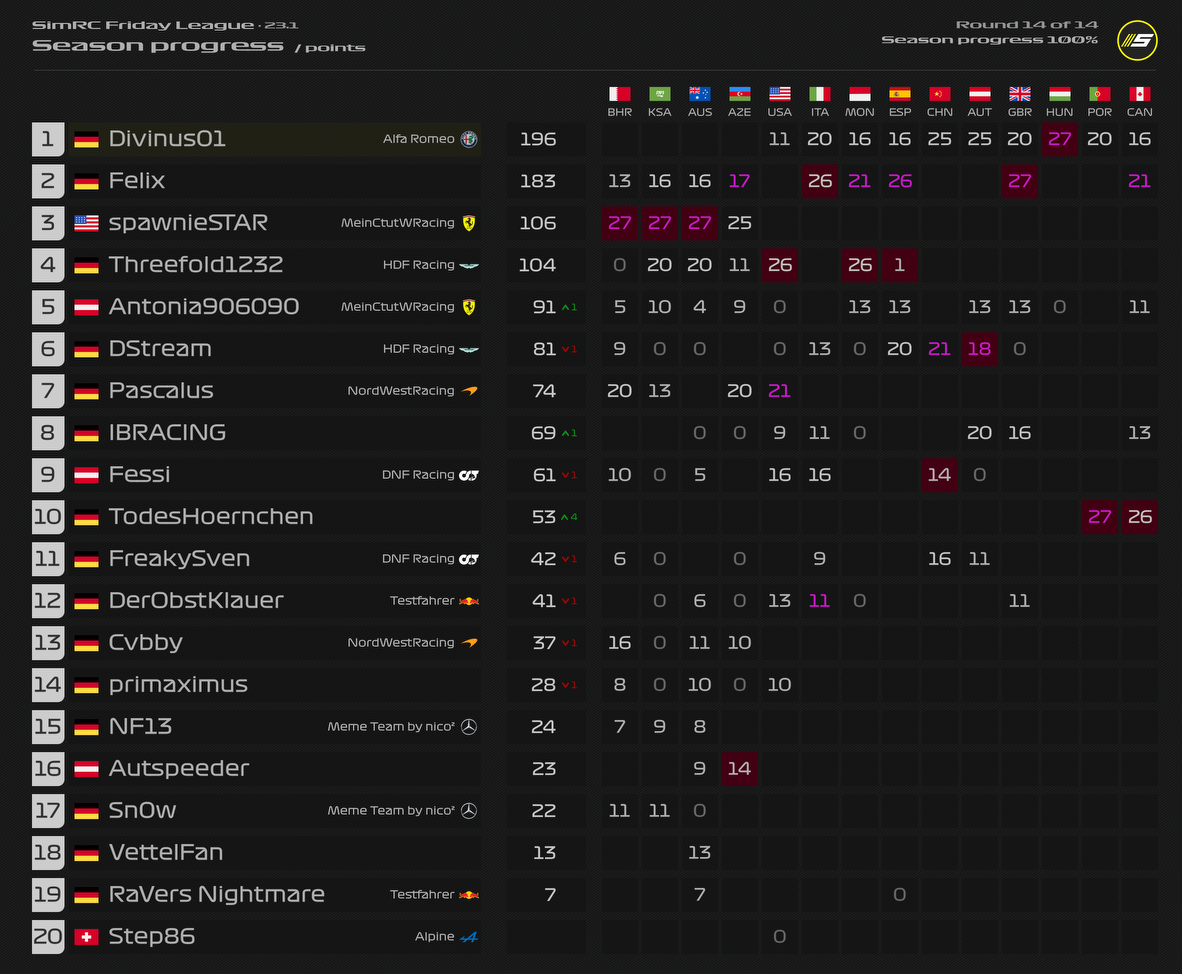Click the SimRC logo in top right
The image size is (1182, 974).
(1137, 41)
